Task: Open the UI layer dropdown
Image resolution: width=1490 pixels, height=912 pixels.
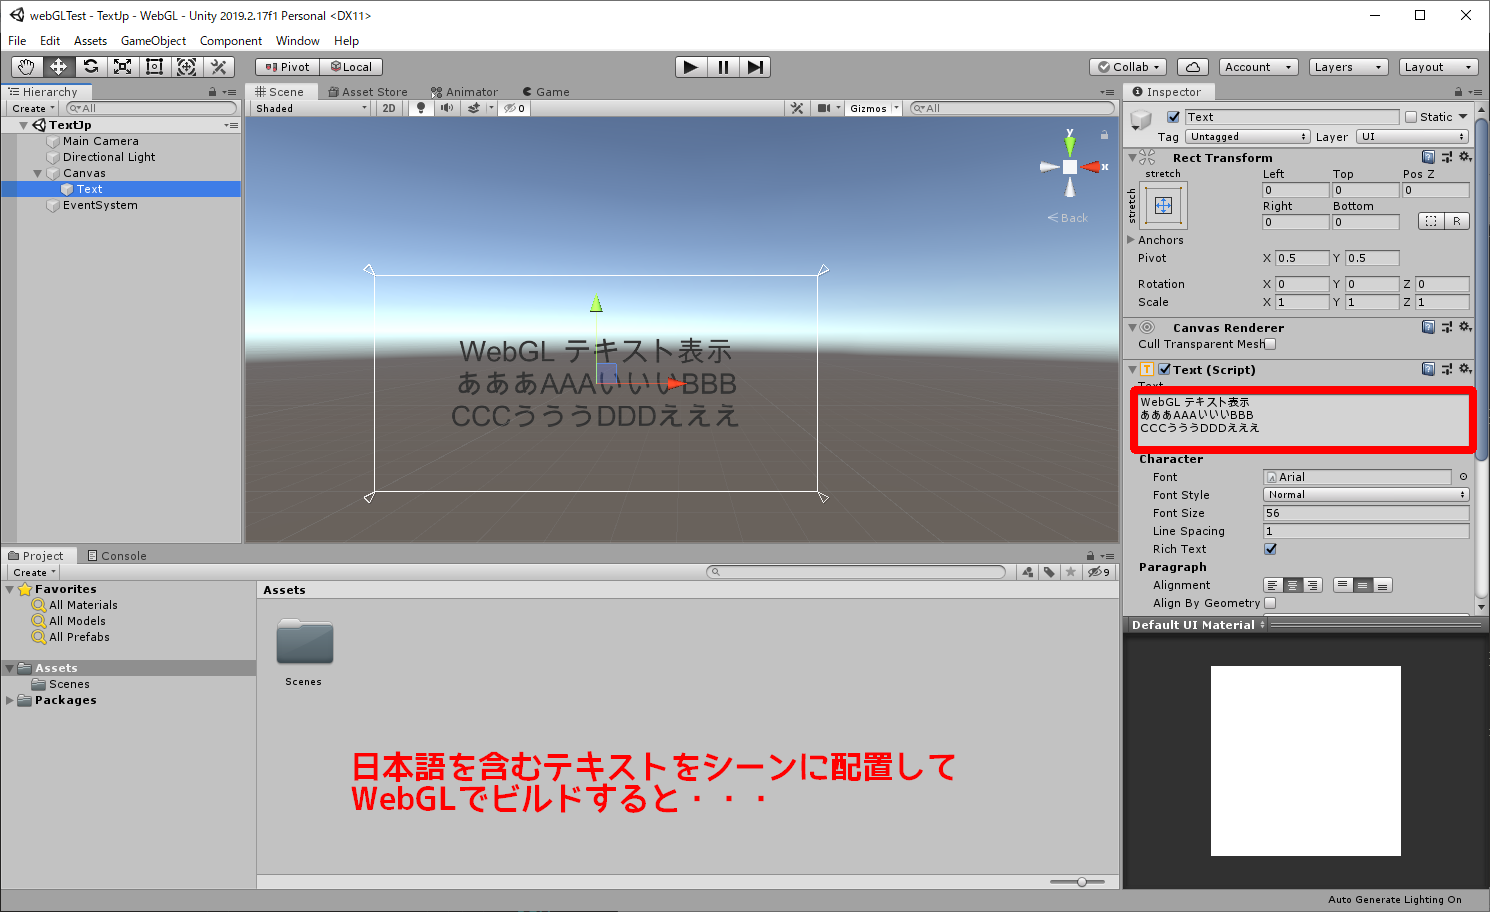Action: (x=1412, y=137)
